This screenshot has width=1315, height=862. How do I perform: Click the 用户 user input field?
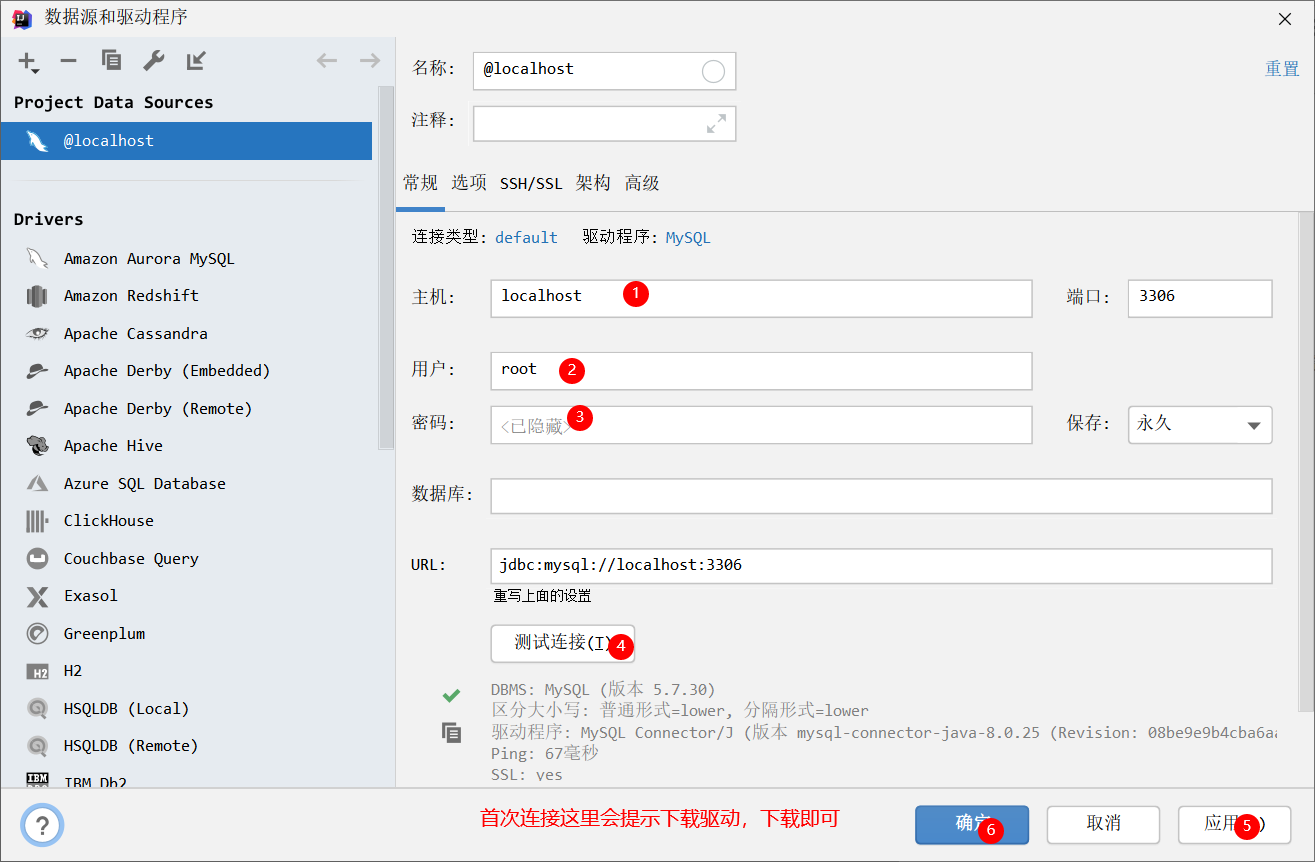click(761, 371)
